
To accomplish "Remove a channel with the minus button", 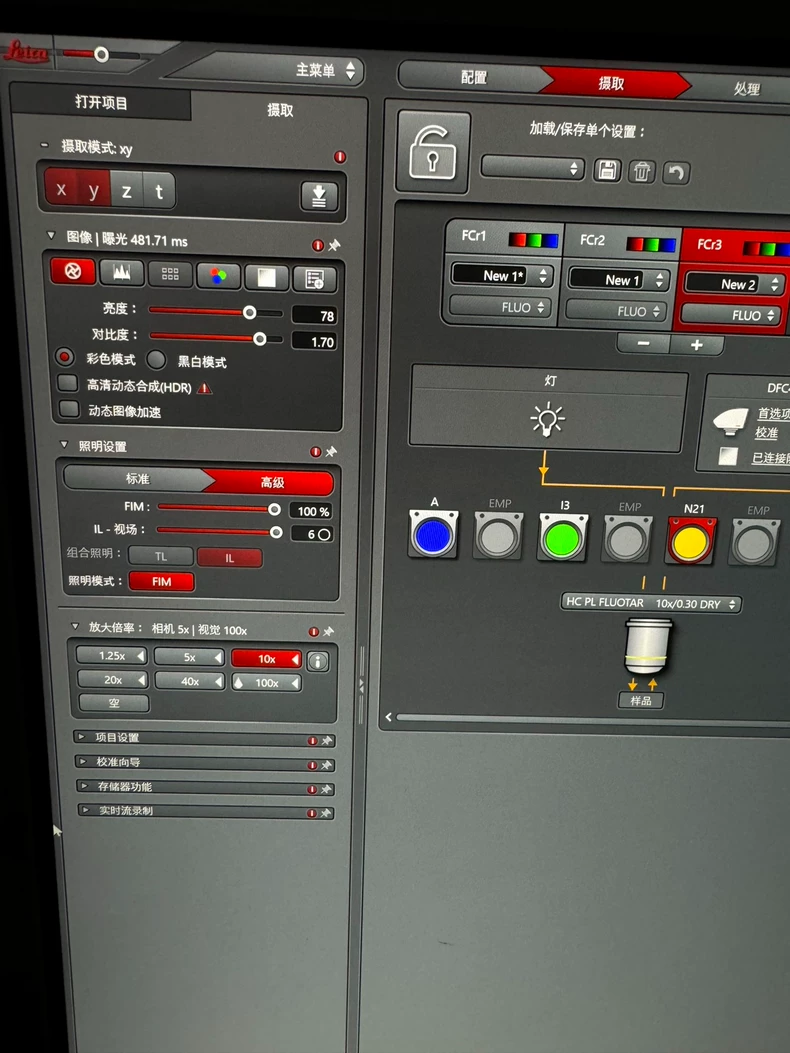I will [x=644, y=343].
